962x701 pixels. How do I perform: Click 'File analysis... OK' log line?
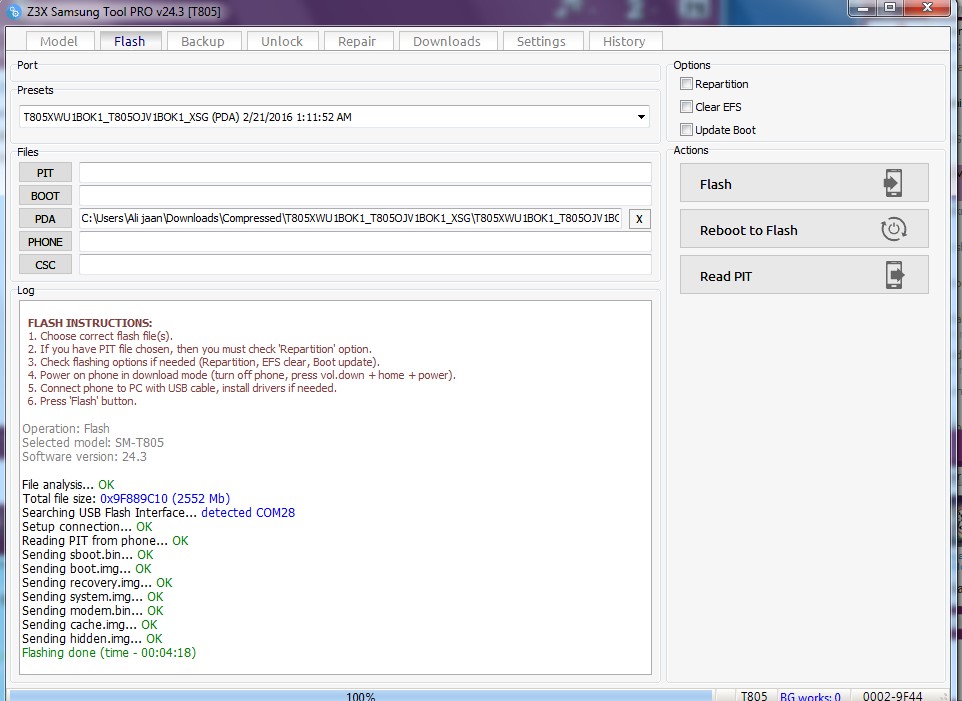[68, 485]
